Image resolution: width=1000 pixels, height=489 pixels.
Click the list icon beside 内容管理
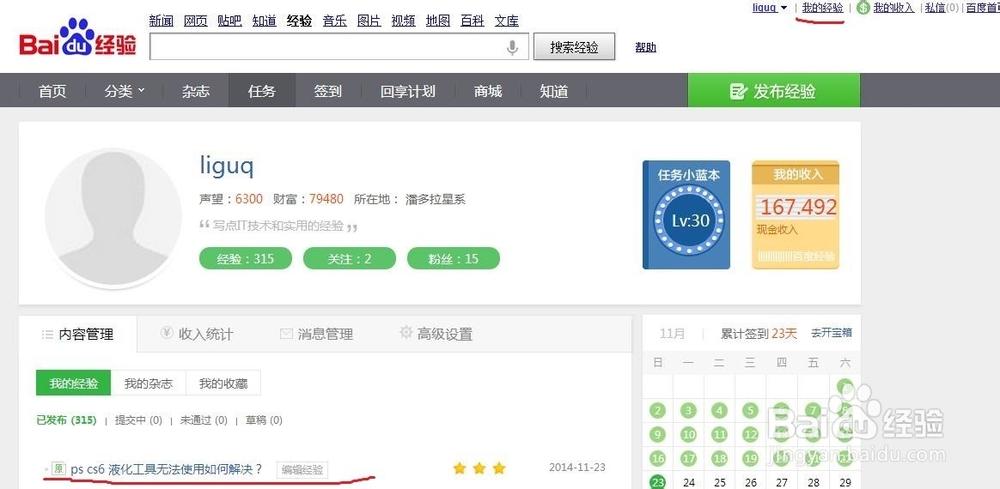47,334
